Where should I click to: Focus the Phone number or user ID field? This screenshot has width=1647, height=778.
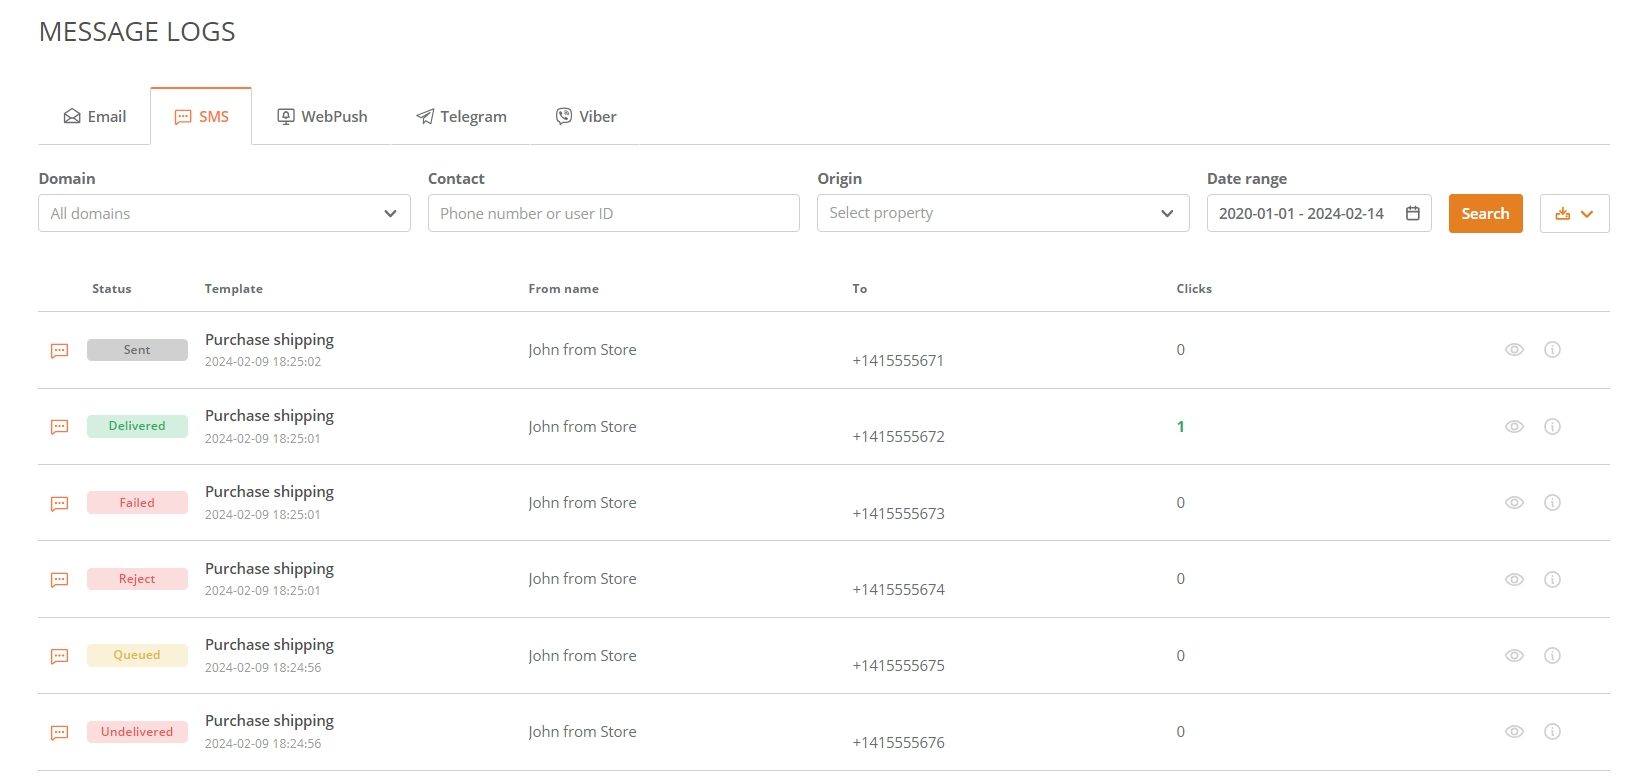tap(613, 213)
